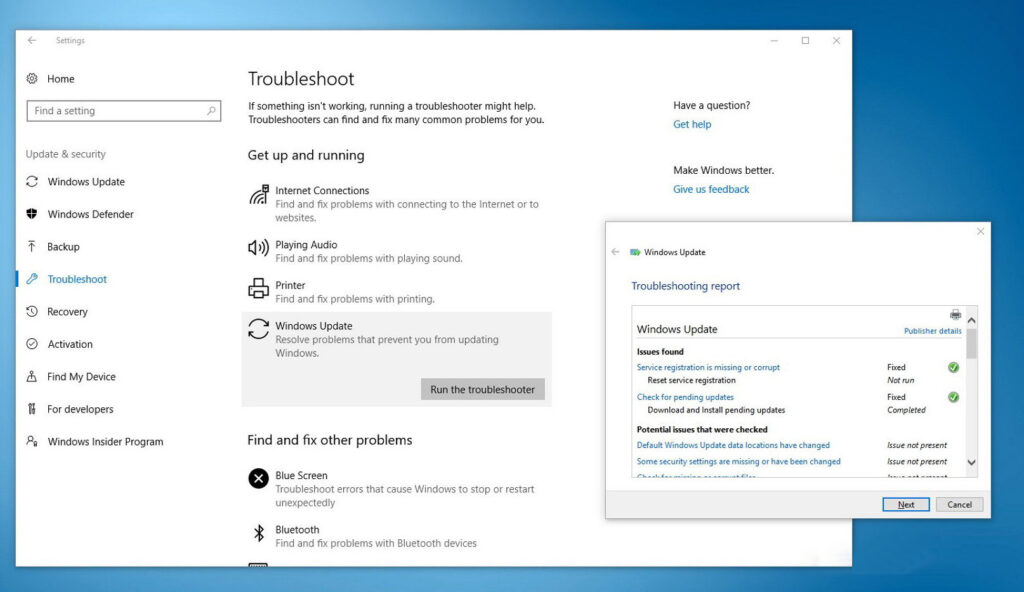
Task: Click the Blue Screen troubleshooter icon
Action: [x=258, y=479]
